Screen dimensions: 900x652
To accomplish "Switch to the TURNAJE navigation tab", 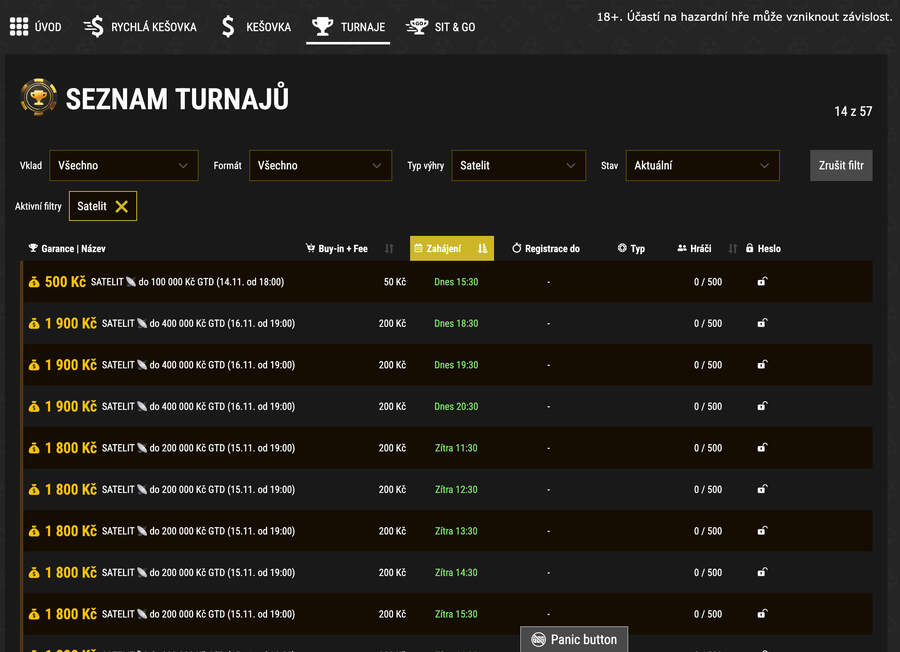I will [347, 27].
